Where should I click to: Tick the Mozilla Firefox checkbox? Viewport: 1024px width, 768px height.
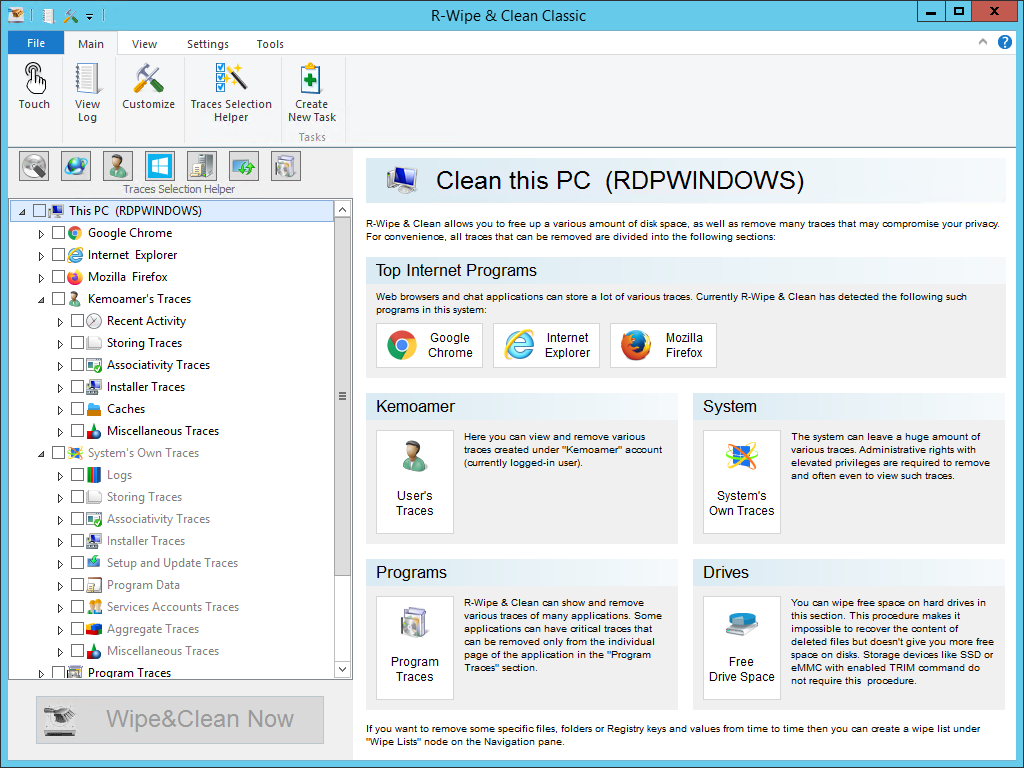point(58,276)
